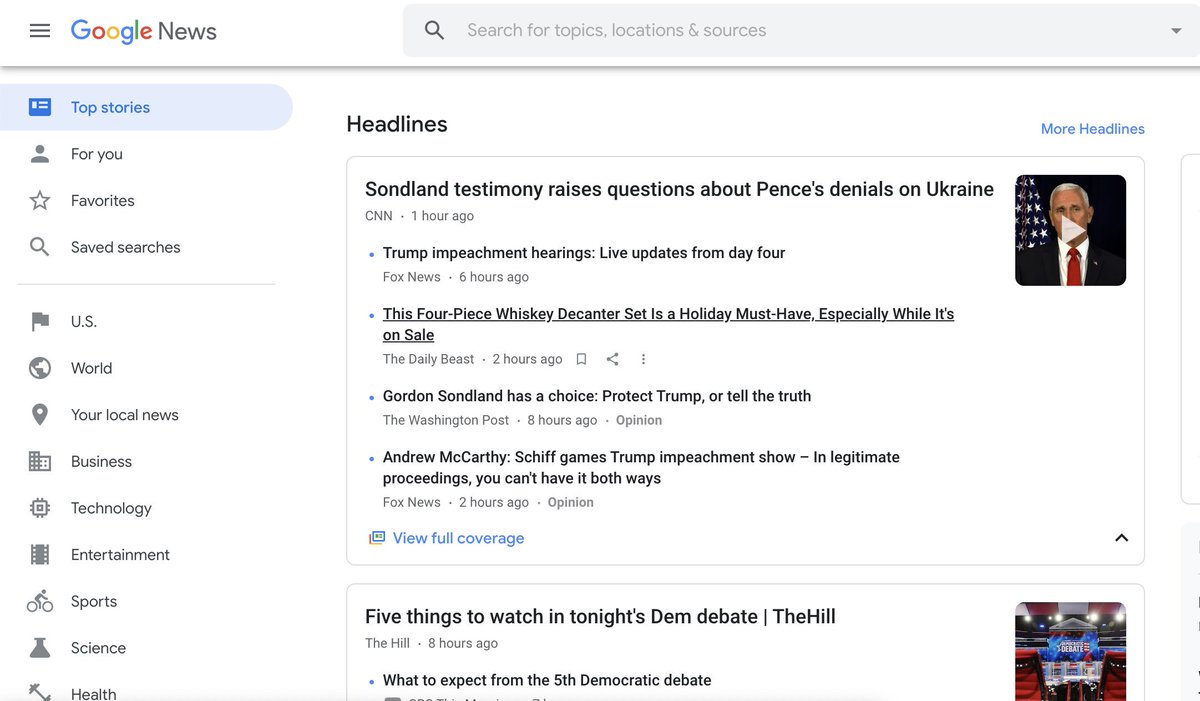Click The Hill source label
1200x701 pixels.
pos(387,643)
